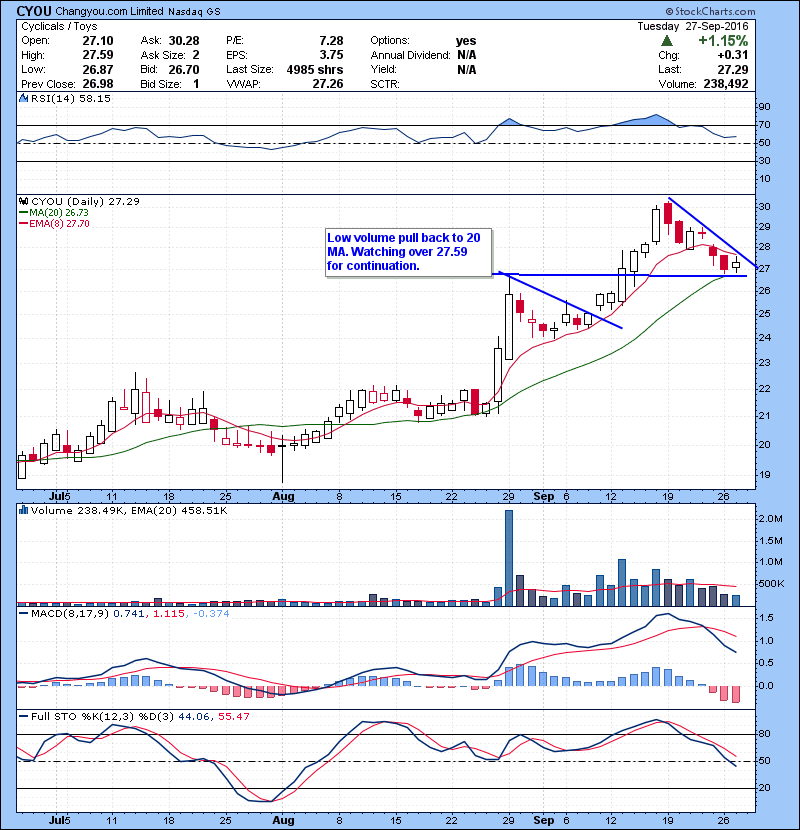Viewport: 800px width, 830px height.
Task: Click the EMA(8) 27.70 legend text
Action: pyautogui.click(x=59, y=223)
